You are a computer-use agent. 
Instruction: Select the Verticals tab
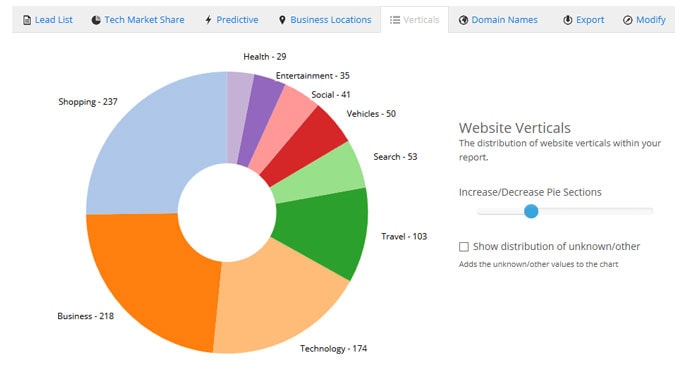(x=414, y=20)
